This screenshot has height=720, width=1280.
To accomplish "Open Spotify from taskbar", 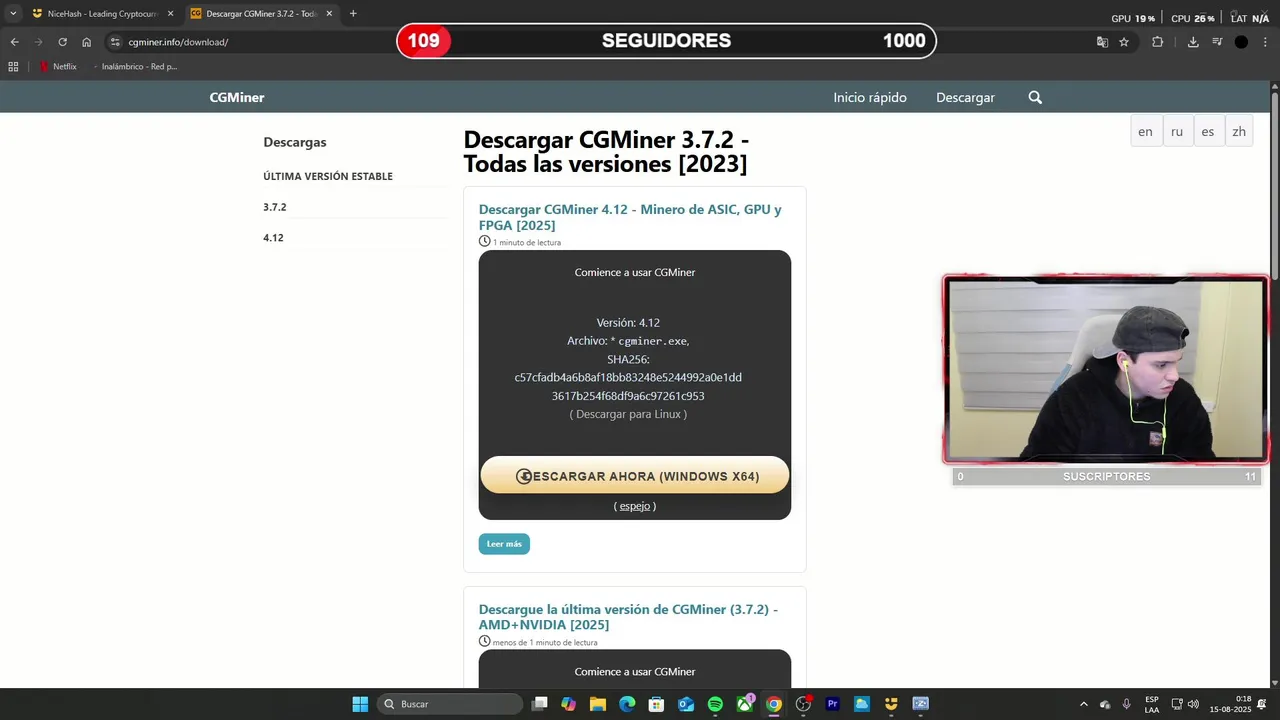I will (x=715, y=704).
